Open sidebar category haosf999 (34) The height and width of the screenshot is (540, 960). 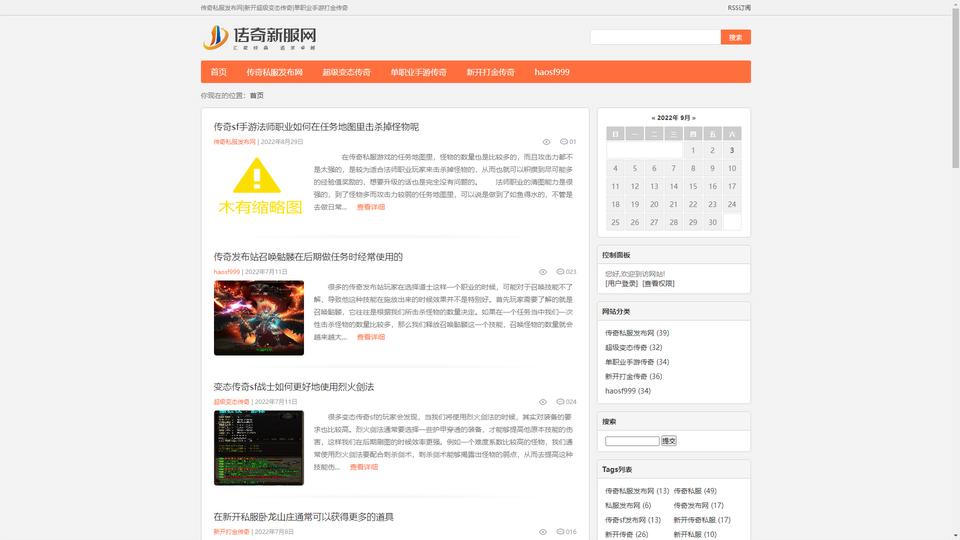tap(628, 391)
